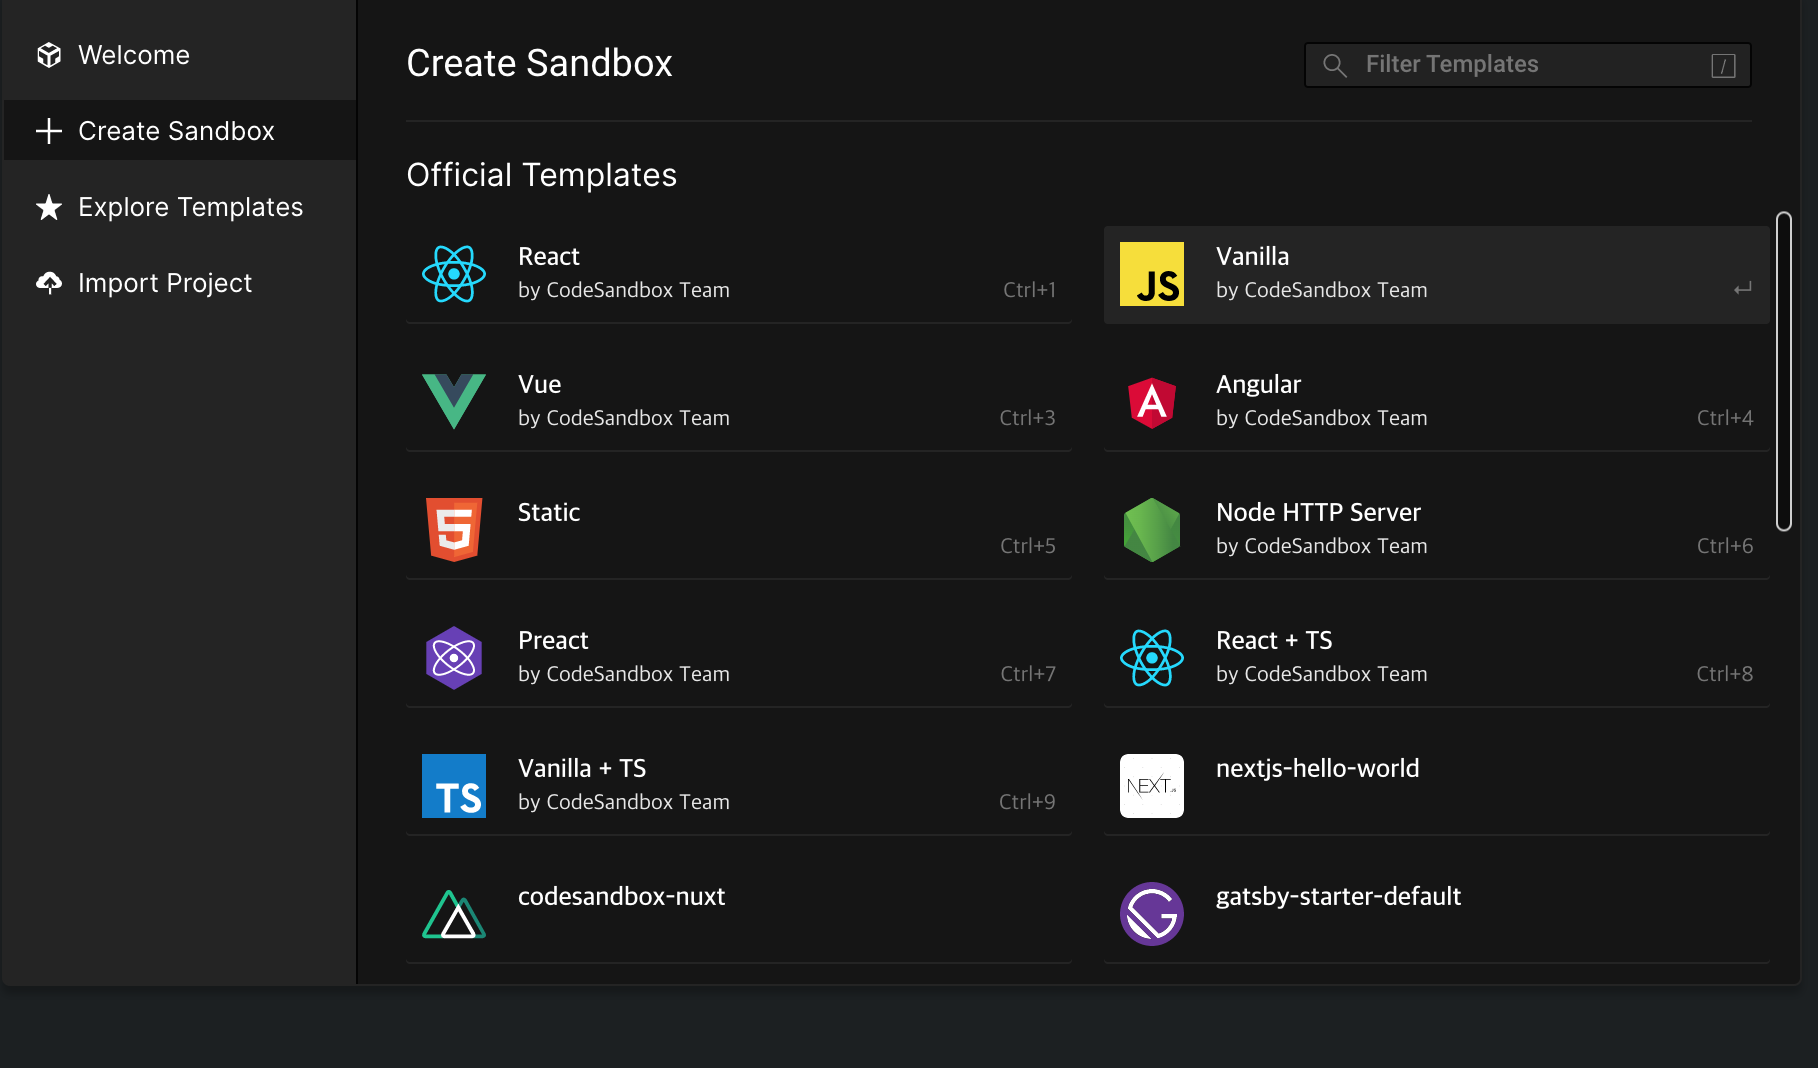The height and width of the screenshot is (1068, 1818).
Task: Click "by CodeSandbox Team" under Vue
Action: tap(624, 418)
